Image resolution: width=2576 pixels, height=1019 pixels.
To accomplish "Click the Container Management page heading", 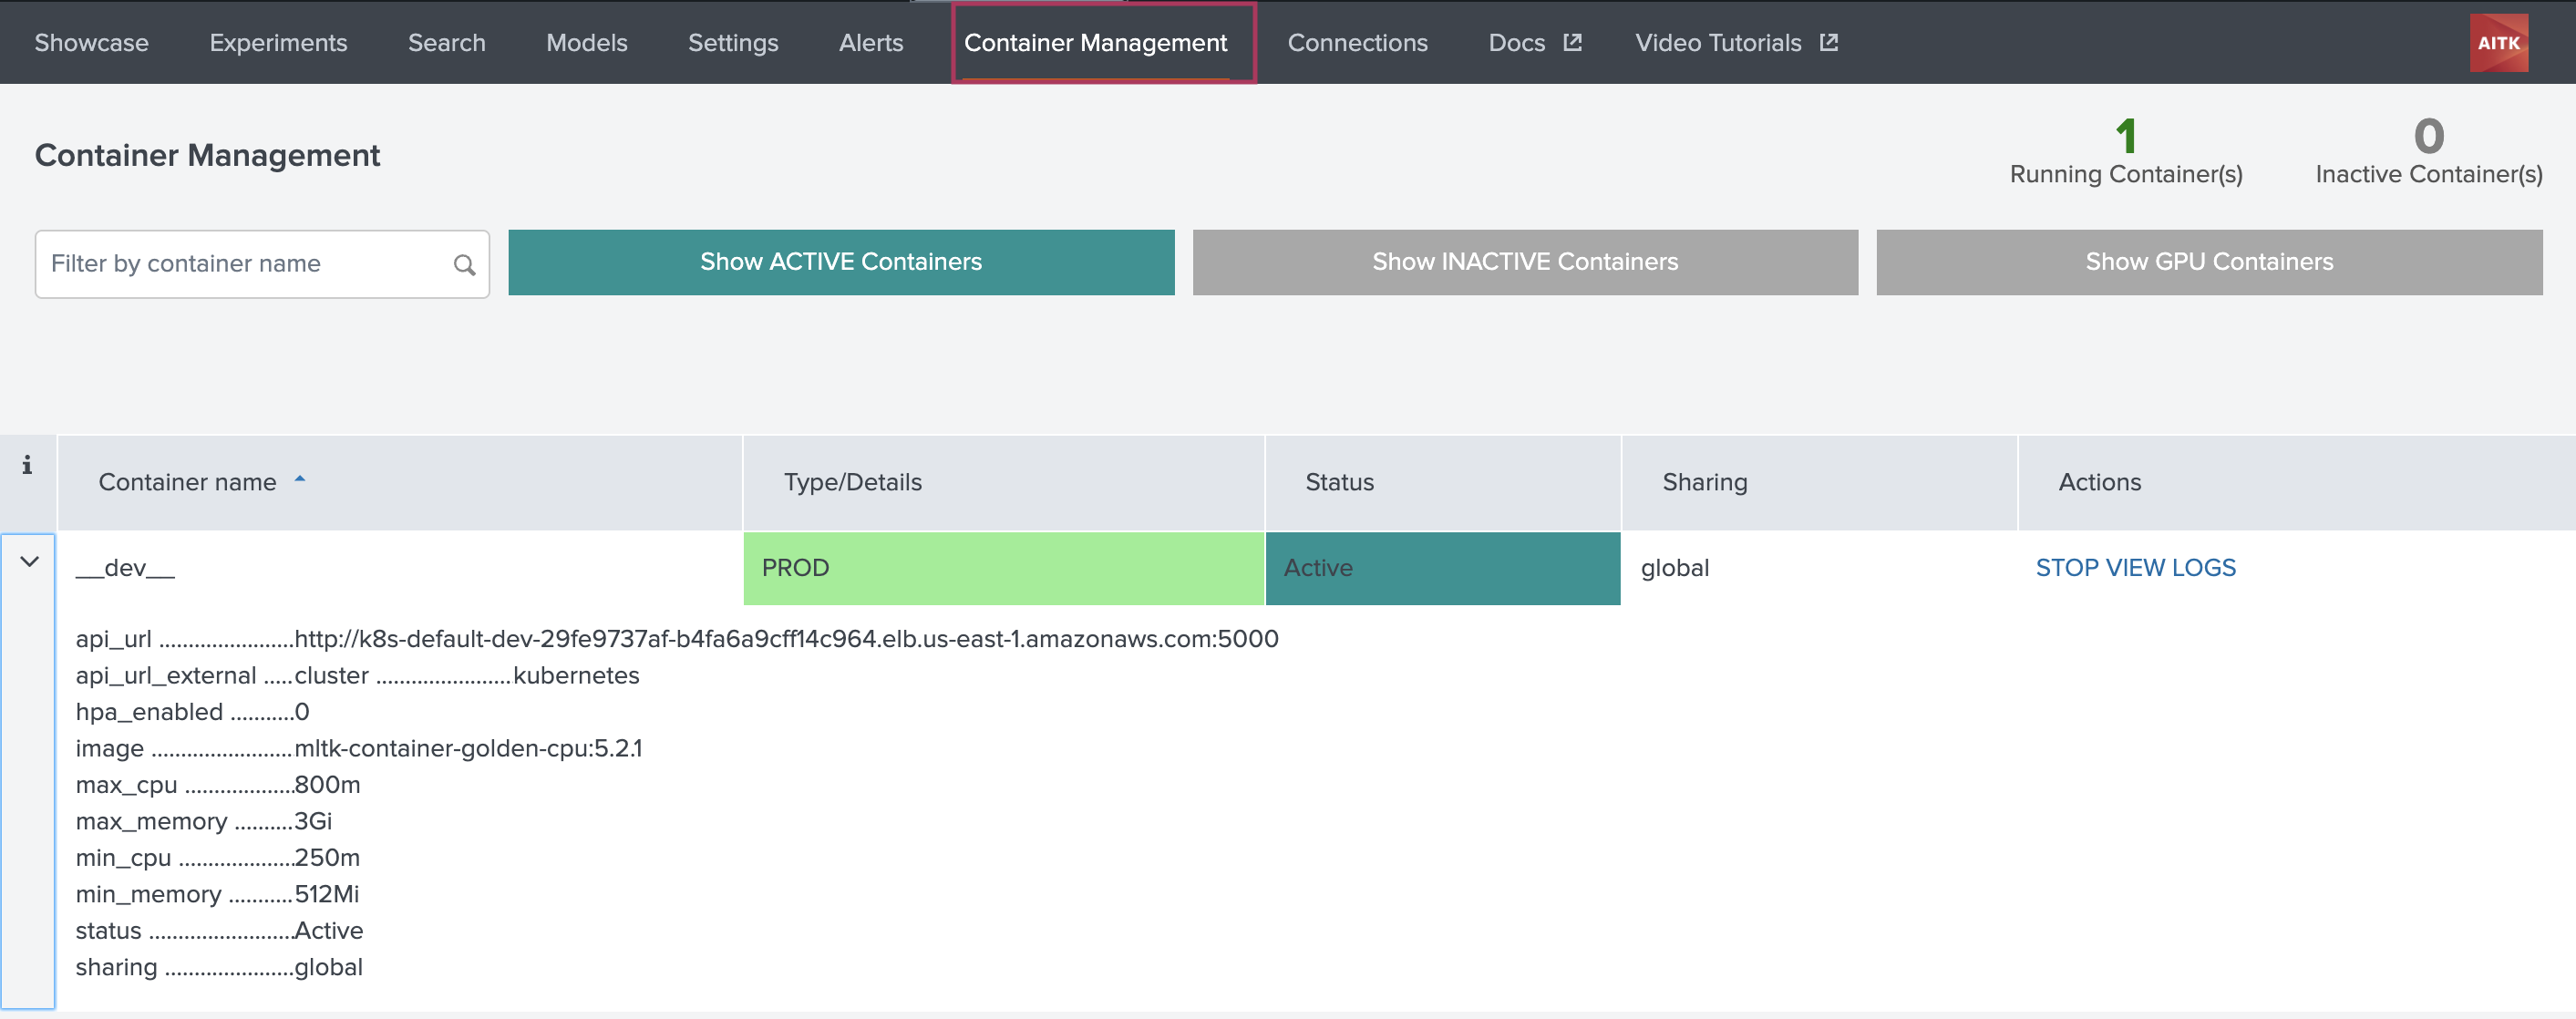I will (x=207, y=156).
